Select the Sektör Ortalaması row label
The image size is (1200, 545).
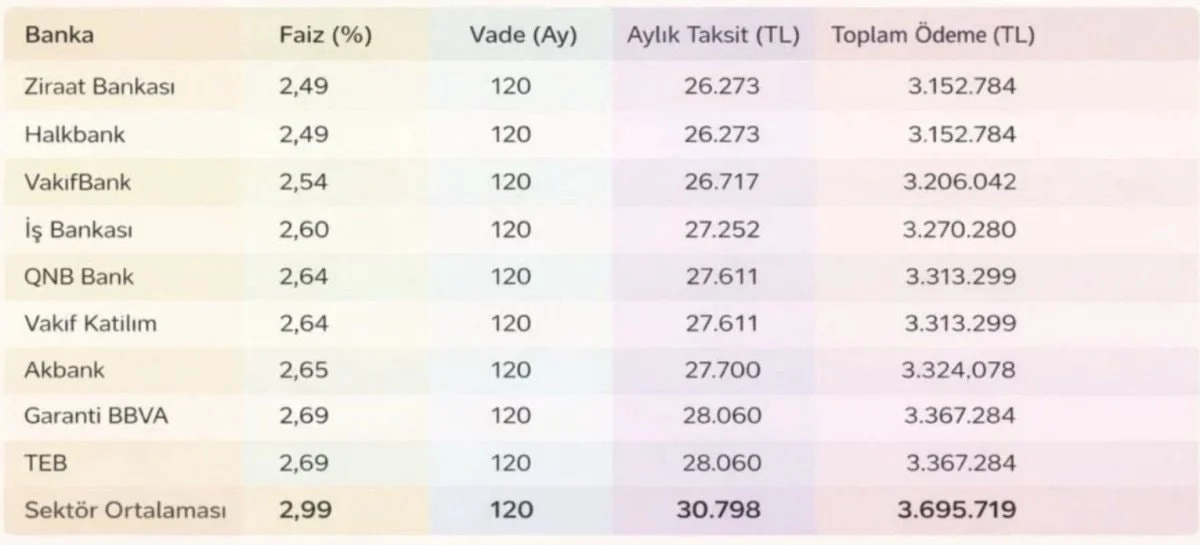pos(126,511)
